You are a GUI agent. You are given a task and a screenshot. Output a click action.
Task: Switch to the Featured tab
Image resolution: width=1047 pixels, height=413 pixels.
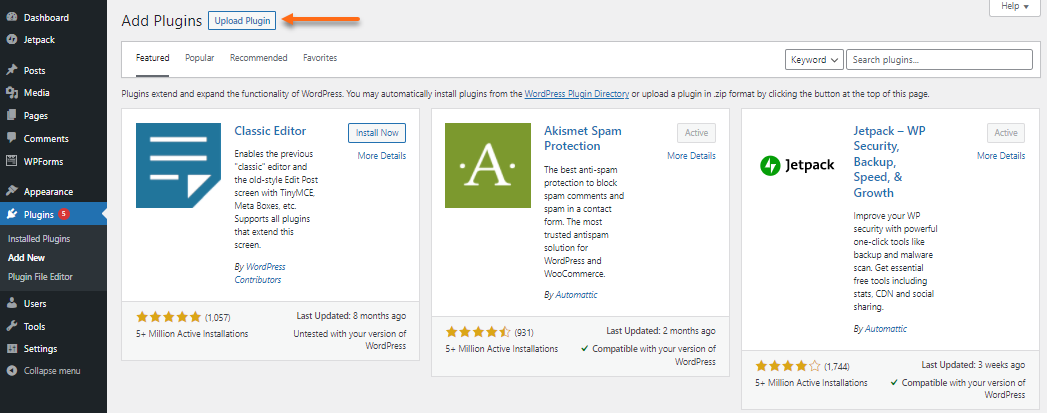pos(152,58)
